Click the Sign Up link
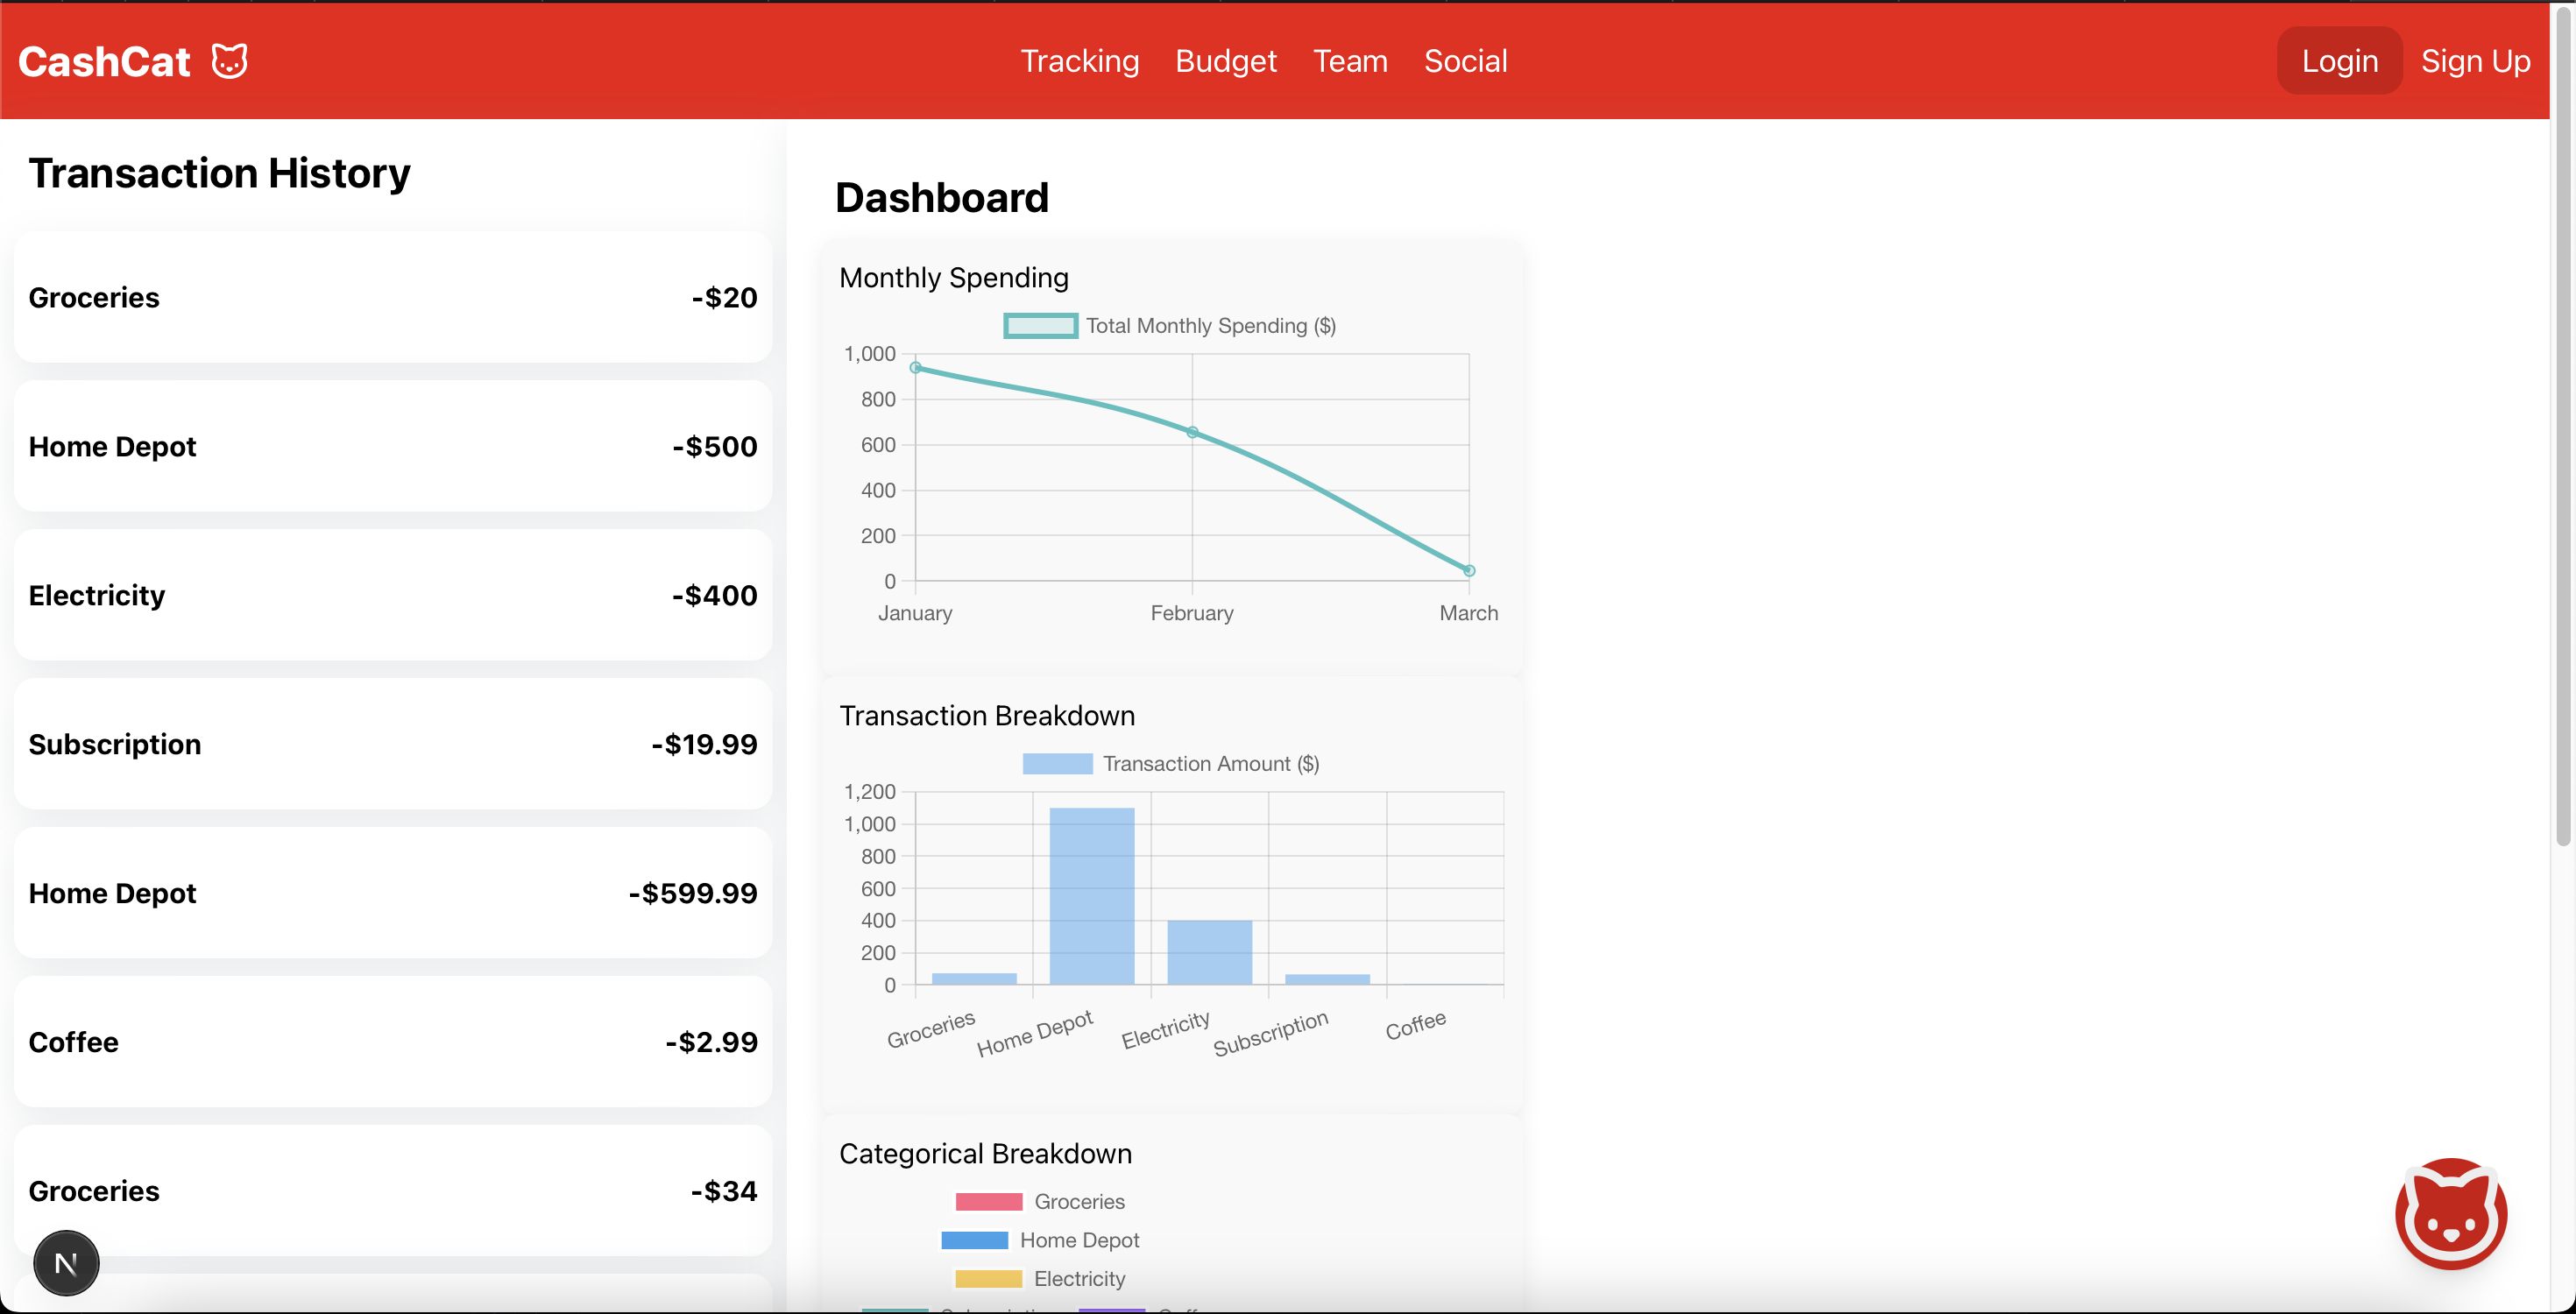The image size is (2576, 1314). [x=2475, y=61]
